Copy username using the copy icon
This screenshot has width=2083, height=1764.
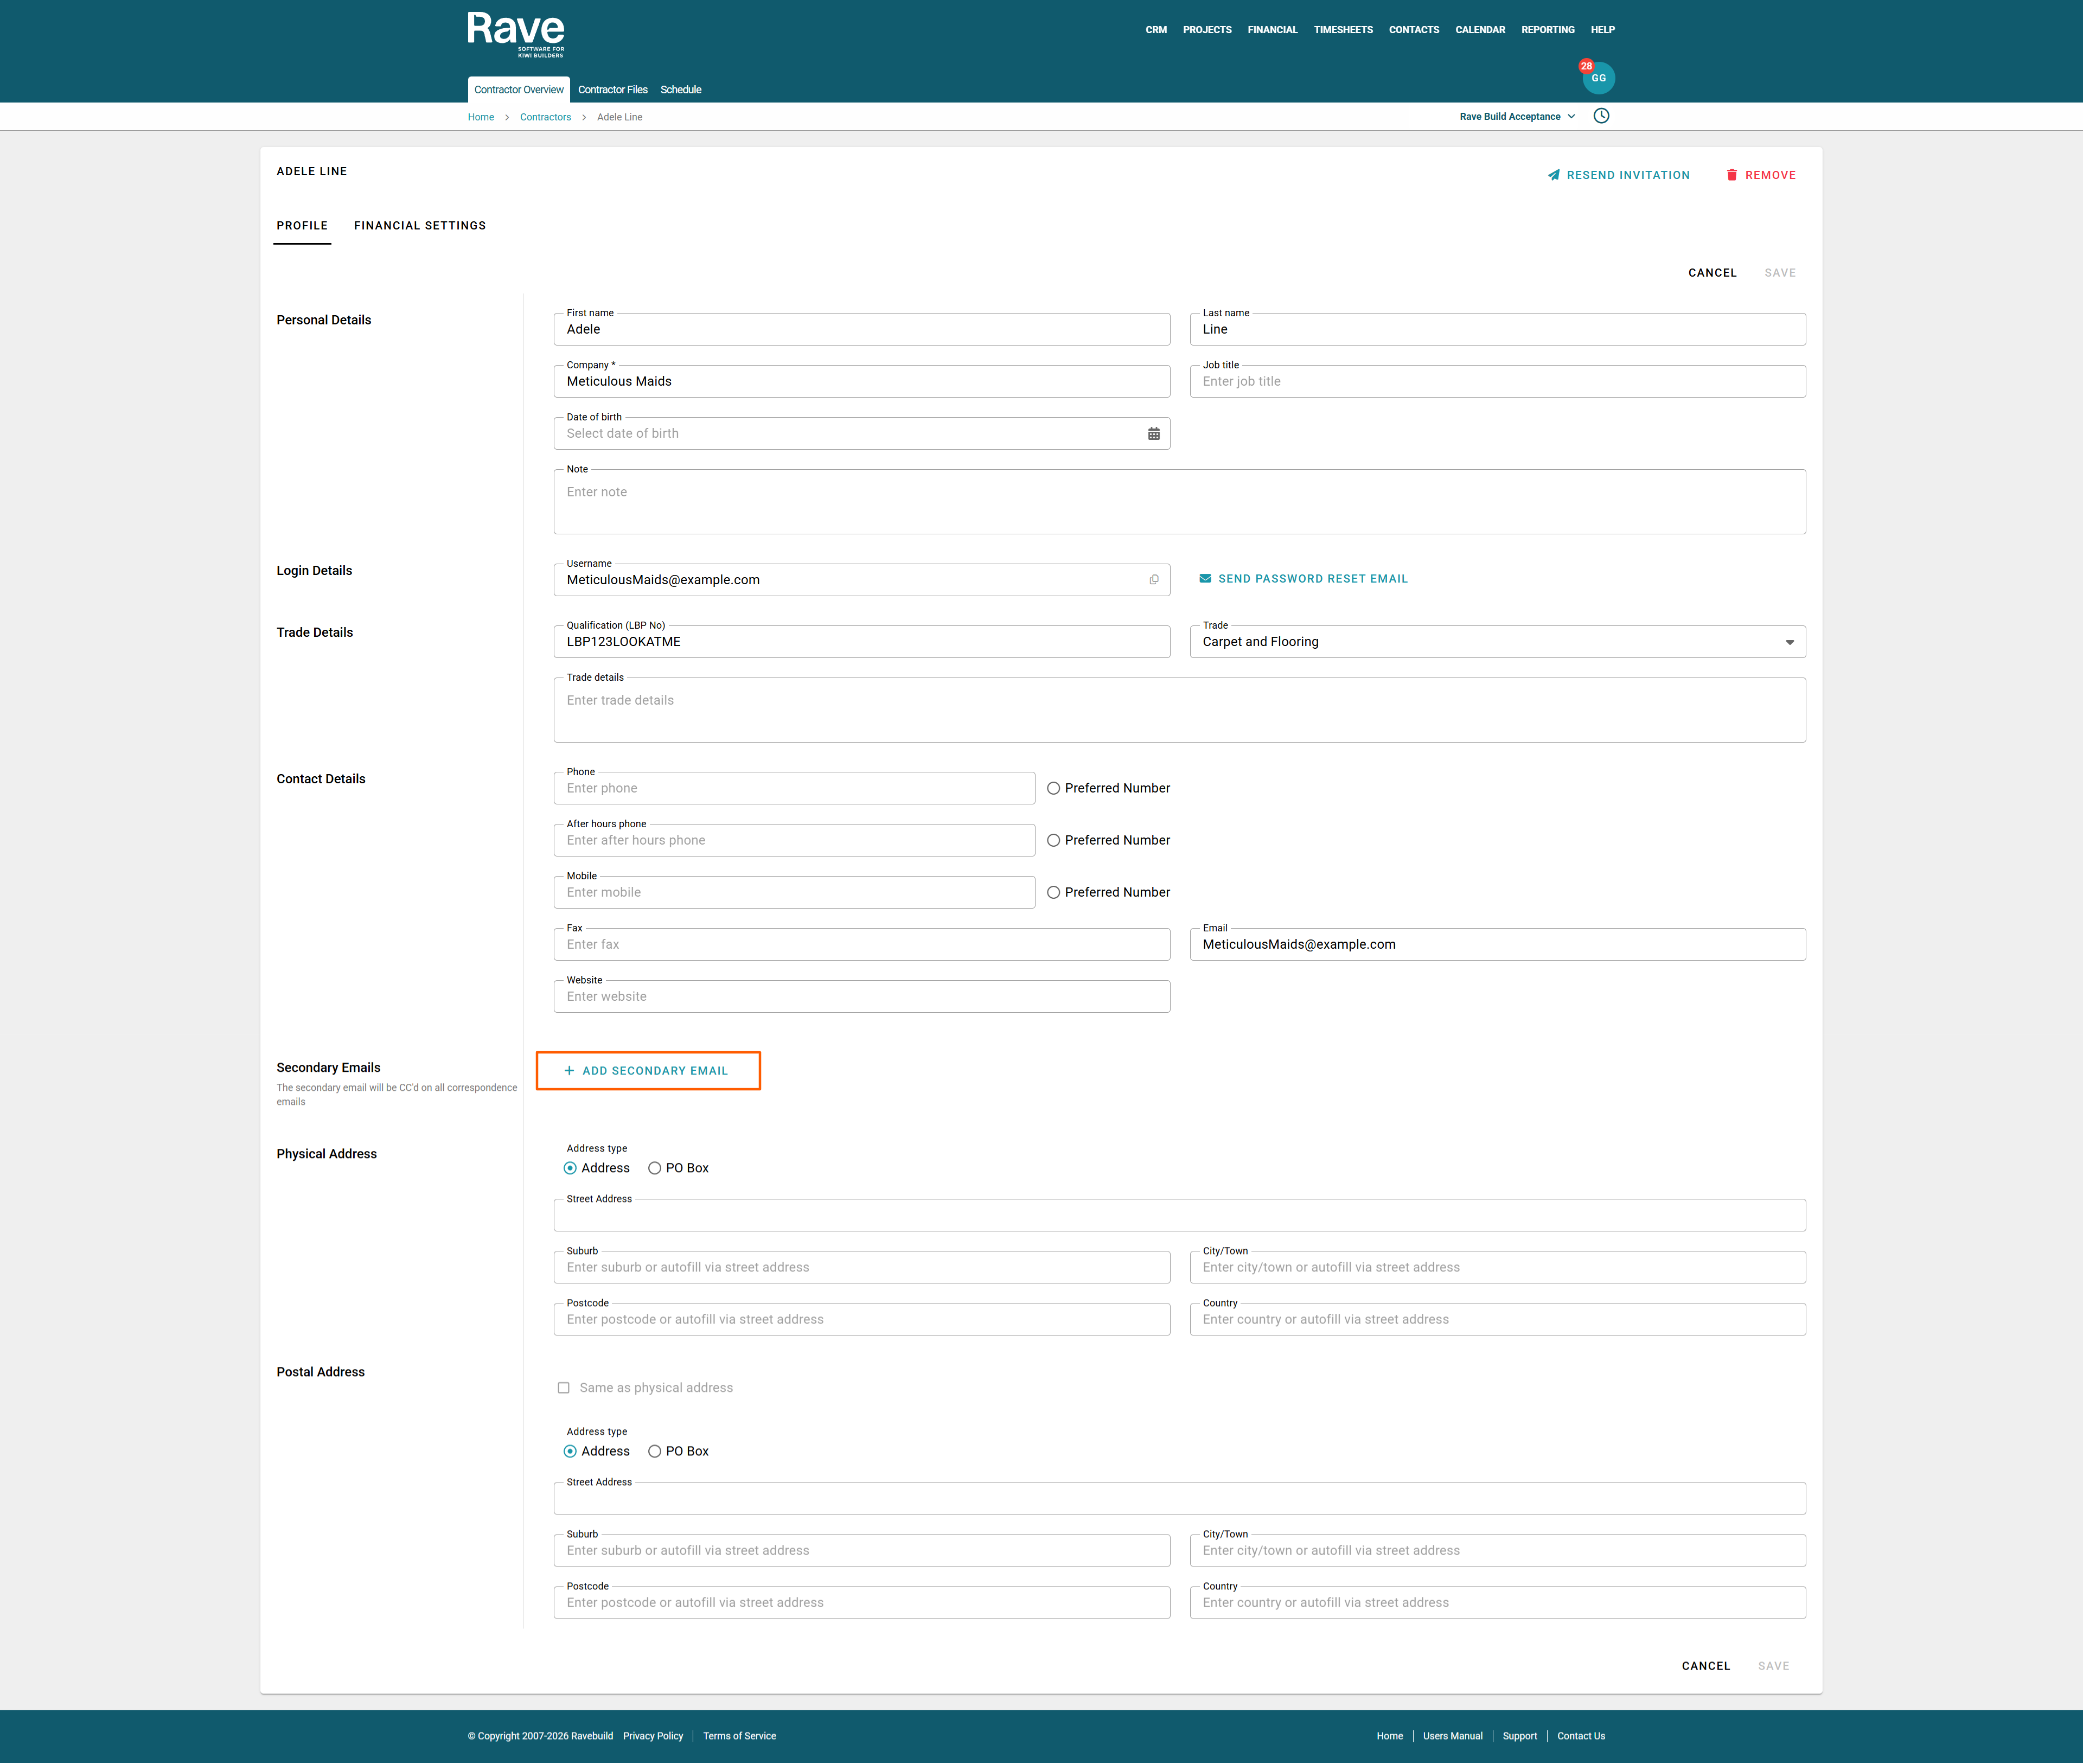point(1153,580)
